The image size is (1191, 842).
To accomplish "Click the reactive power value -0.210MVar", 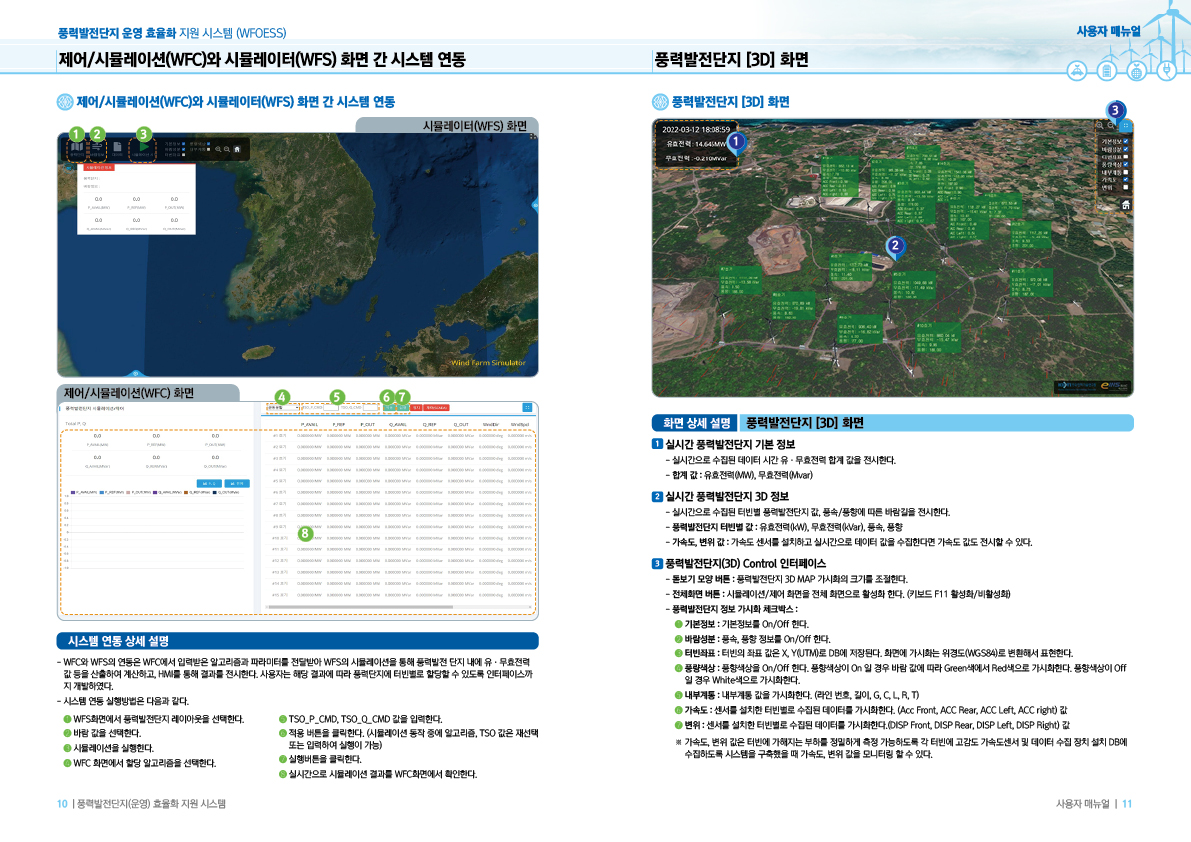I will [x=709, y=159].
